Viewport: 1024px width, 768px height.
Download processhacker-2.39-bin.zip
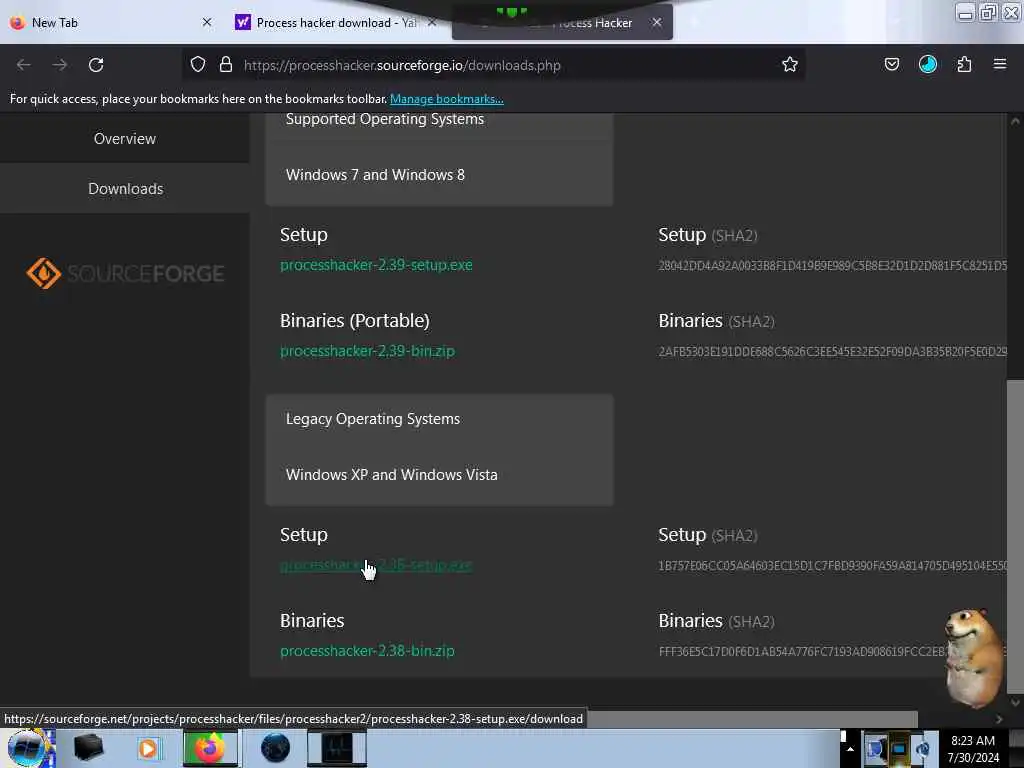pyautogui.click(x=367, y=351)
